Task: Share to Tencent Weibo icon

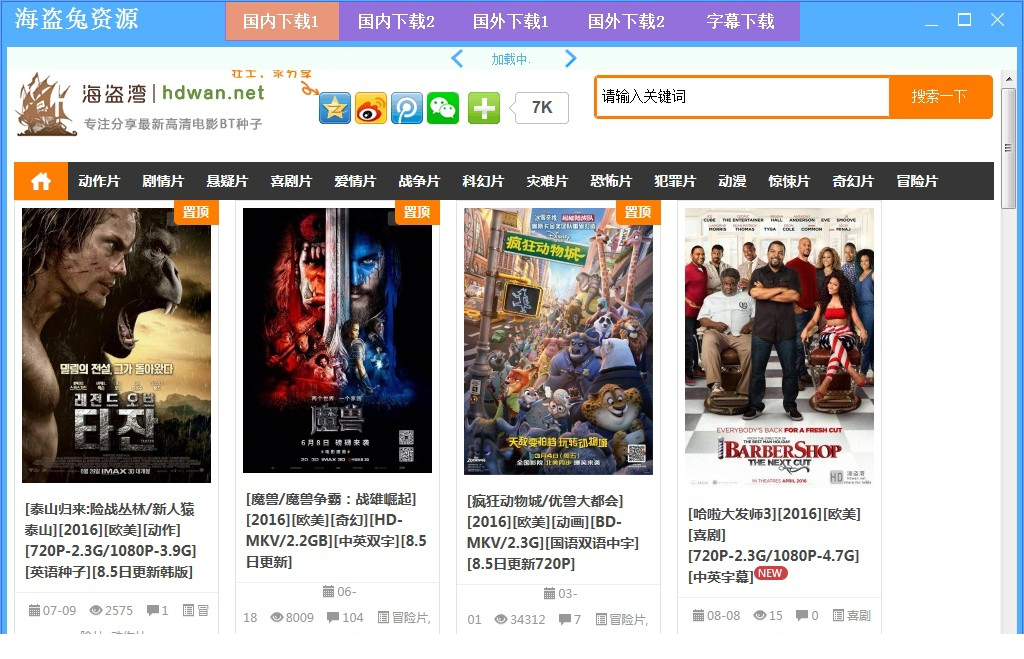Action: (x=407, y=108)
